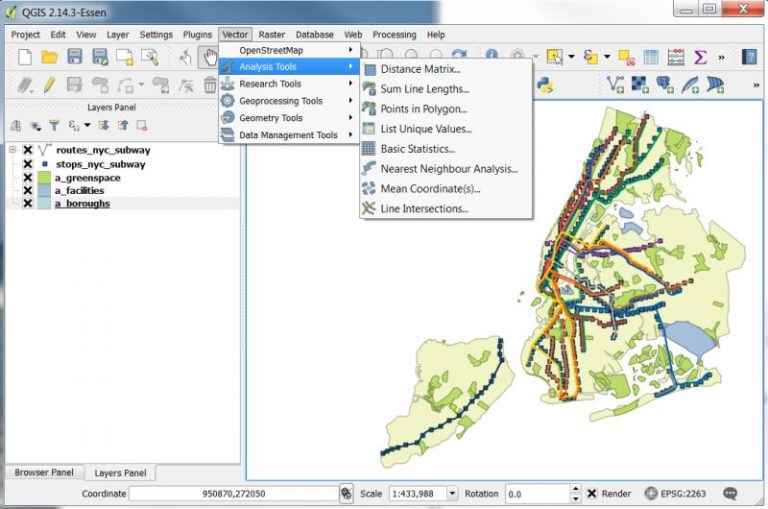
Task: Open the messages log speech bubble
Action: tap(731, 493)
